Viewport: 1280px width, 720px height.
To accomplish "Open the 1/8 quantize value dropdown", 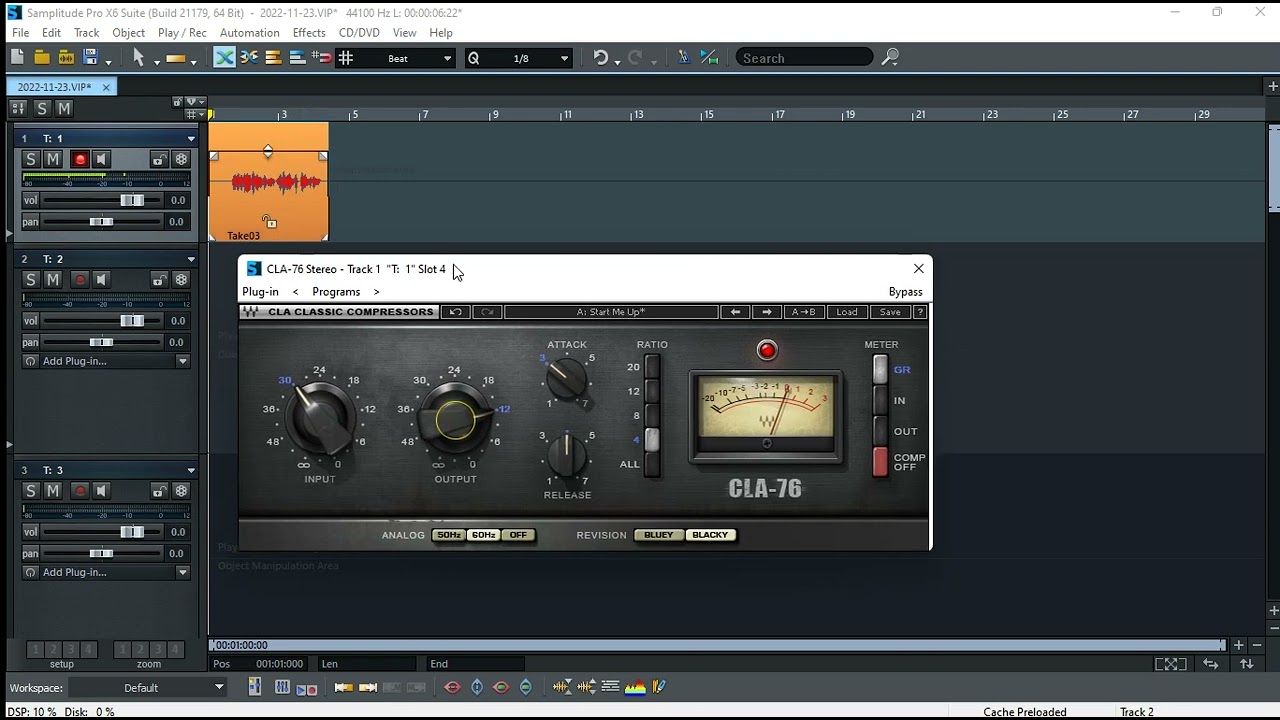I will click(x=564, y=58).
